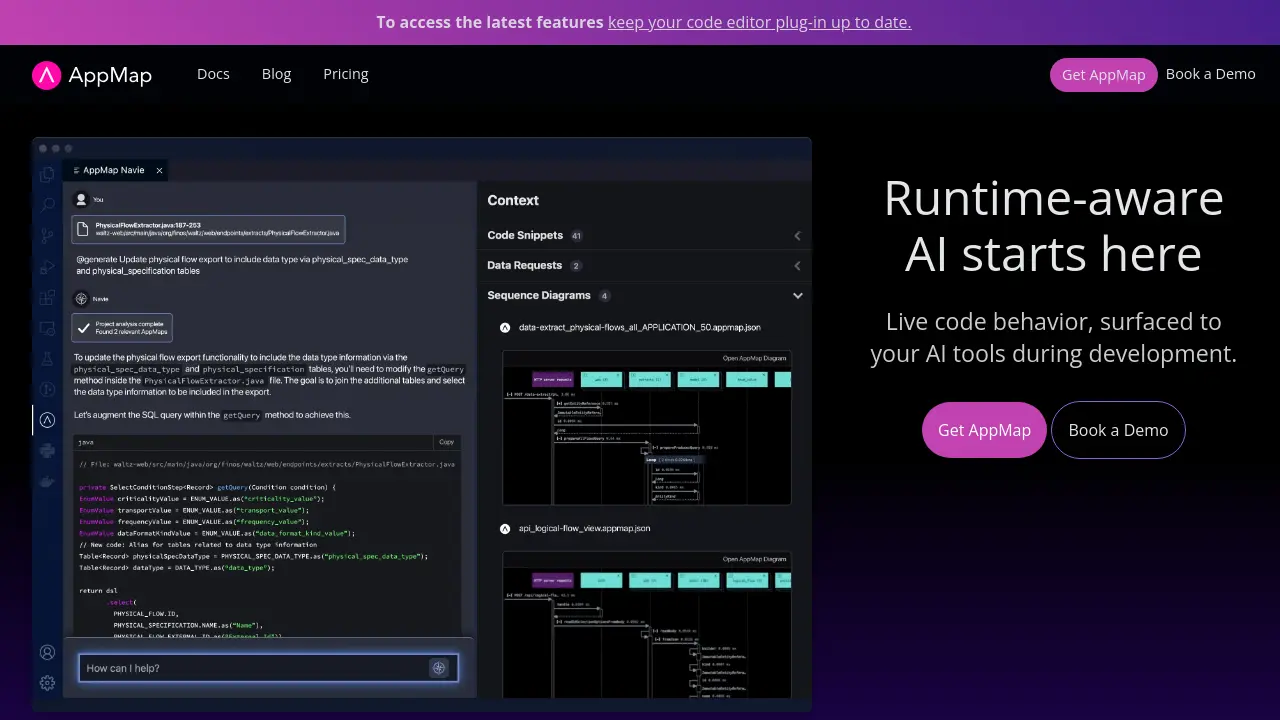Open the Run and Debug icon in the editor sidebar
The width and height of the screenshot is (1280, 720).
[47, 267]
